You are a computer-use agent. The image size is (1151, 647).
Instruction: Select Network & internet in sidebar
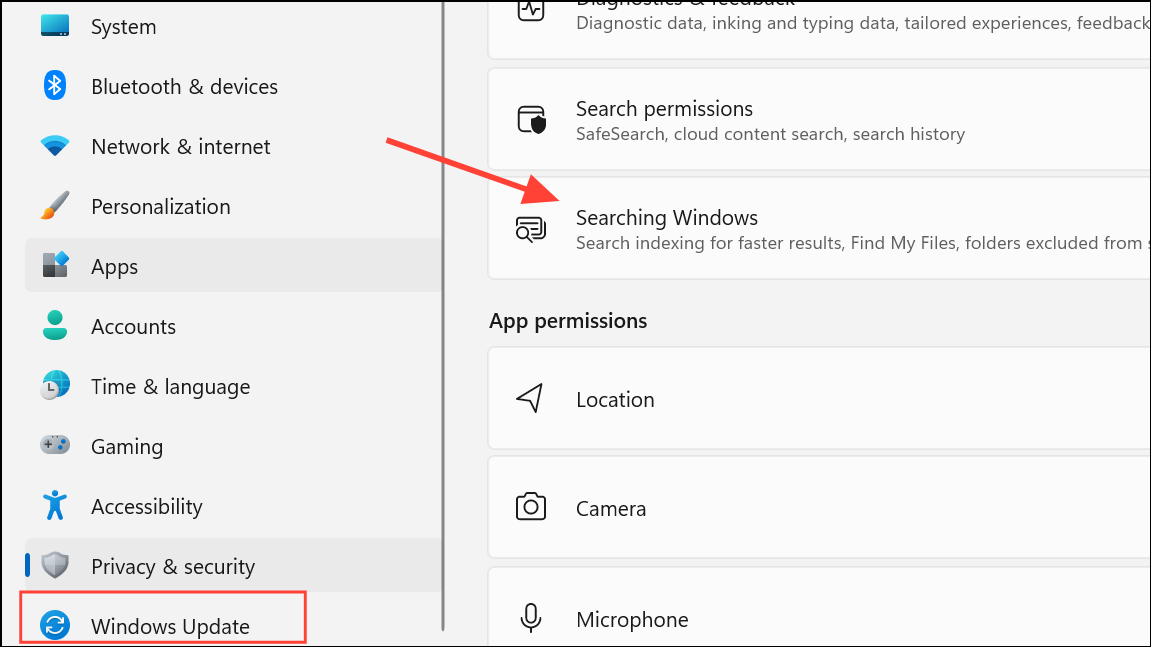pos(233,147)
